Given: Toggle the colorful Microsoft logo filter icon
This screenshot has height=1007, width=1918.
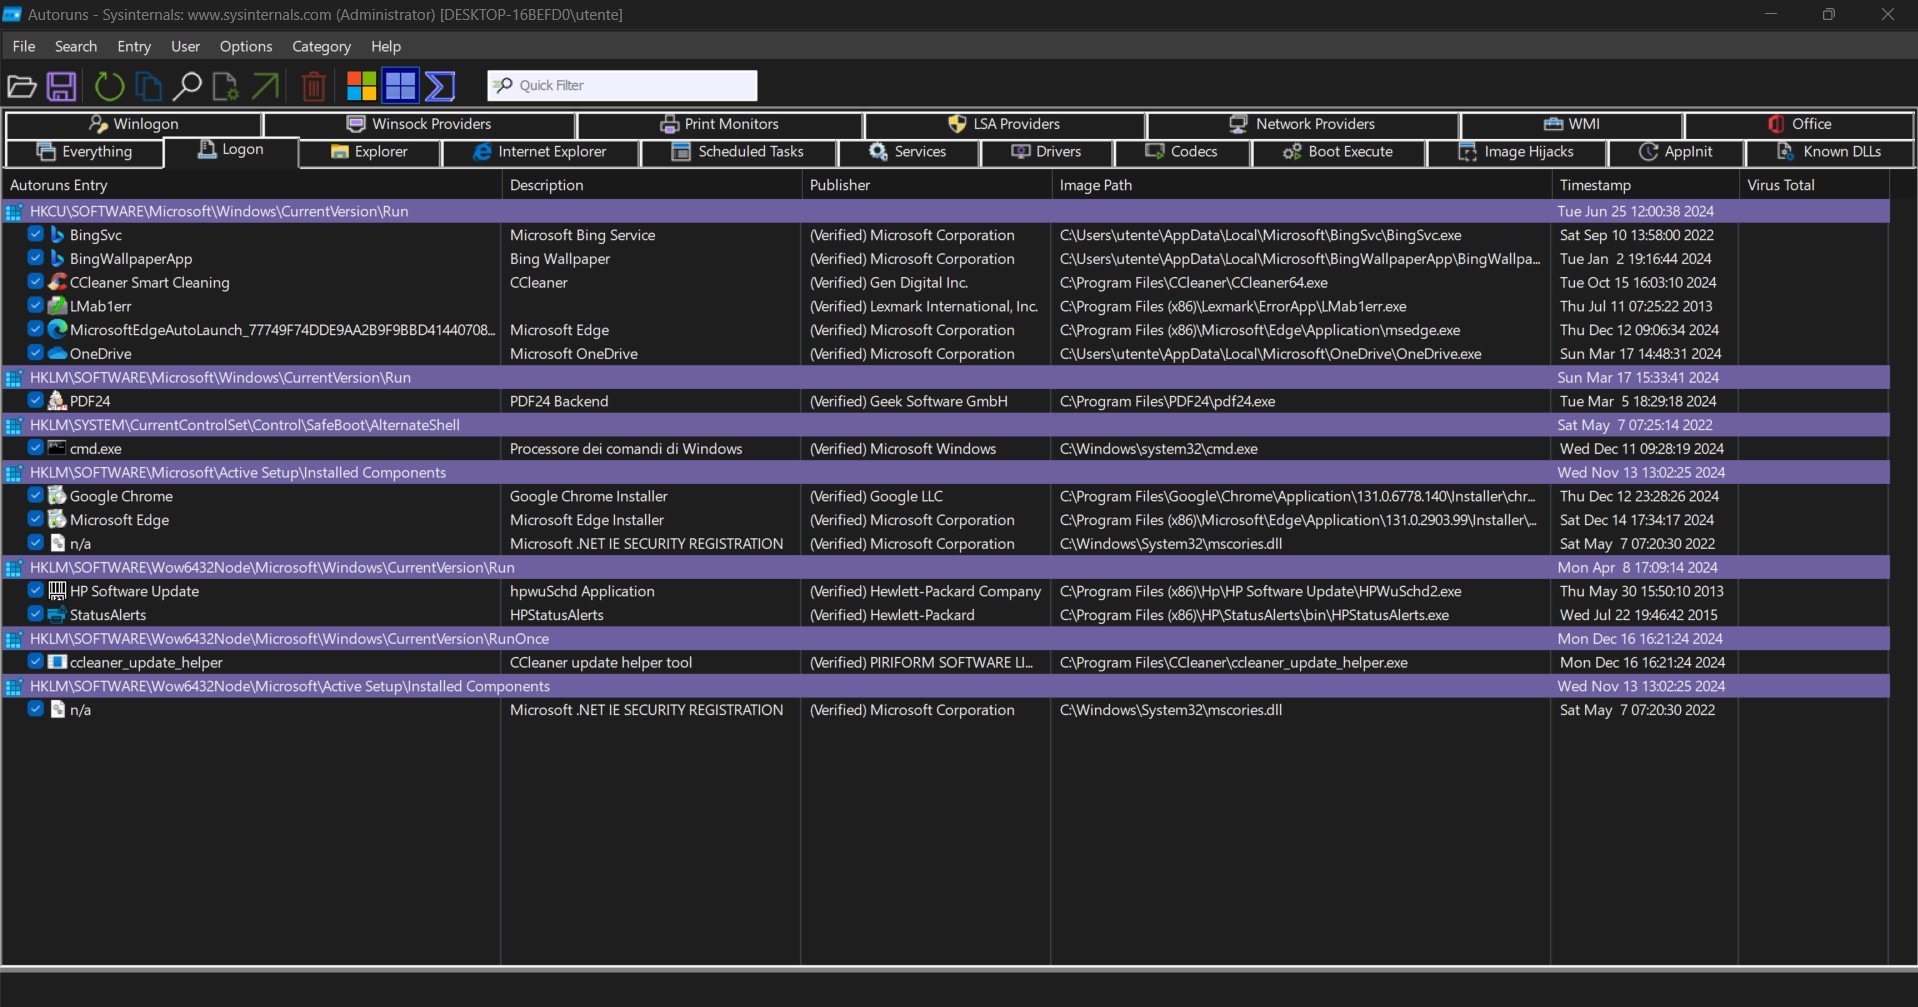Looking at the screenshot, I should (x=361, y=86).
